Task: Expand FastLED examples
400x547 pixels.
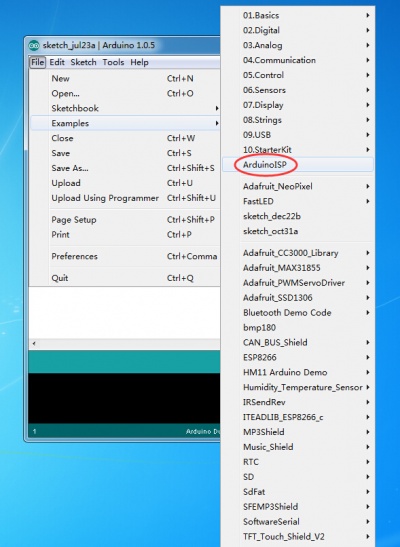Action: [x=298, y=201]
